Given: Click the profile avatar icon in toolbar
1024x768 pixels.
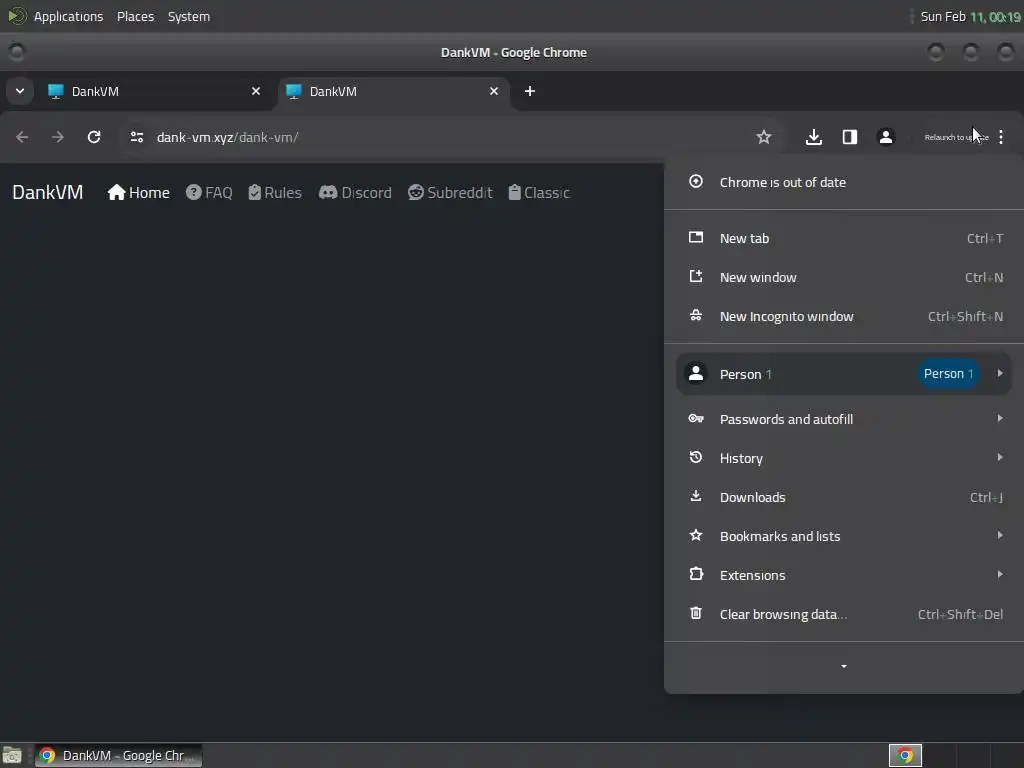Looking at the screenshot, I should coord(886,137).
